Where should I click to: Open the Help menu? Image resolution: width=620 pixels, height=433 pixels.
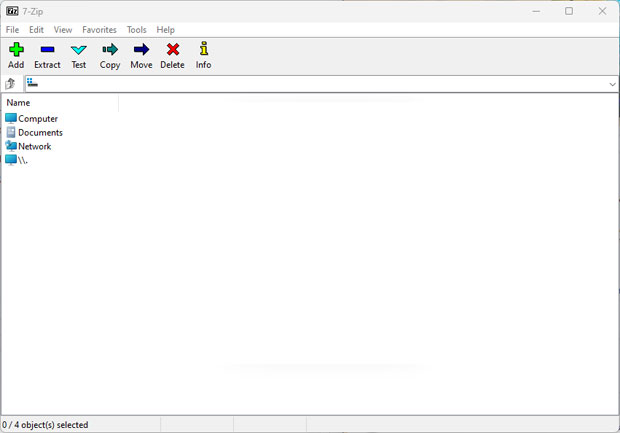click(165, 30)
